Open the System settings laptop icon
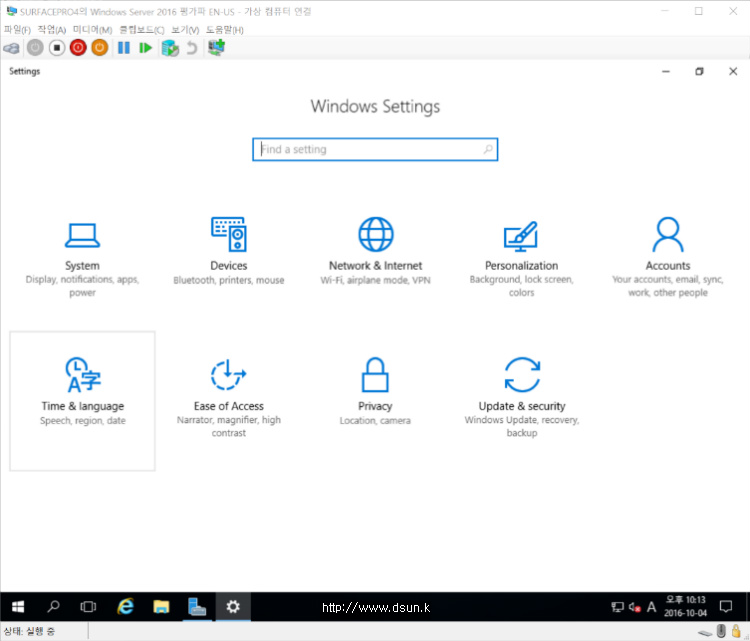Screen dimensions: 750x641 [82, 235]
